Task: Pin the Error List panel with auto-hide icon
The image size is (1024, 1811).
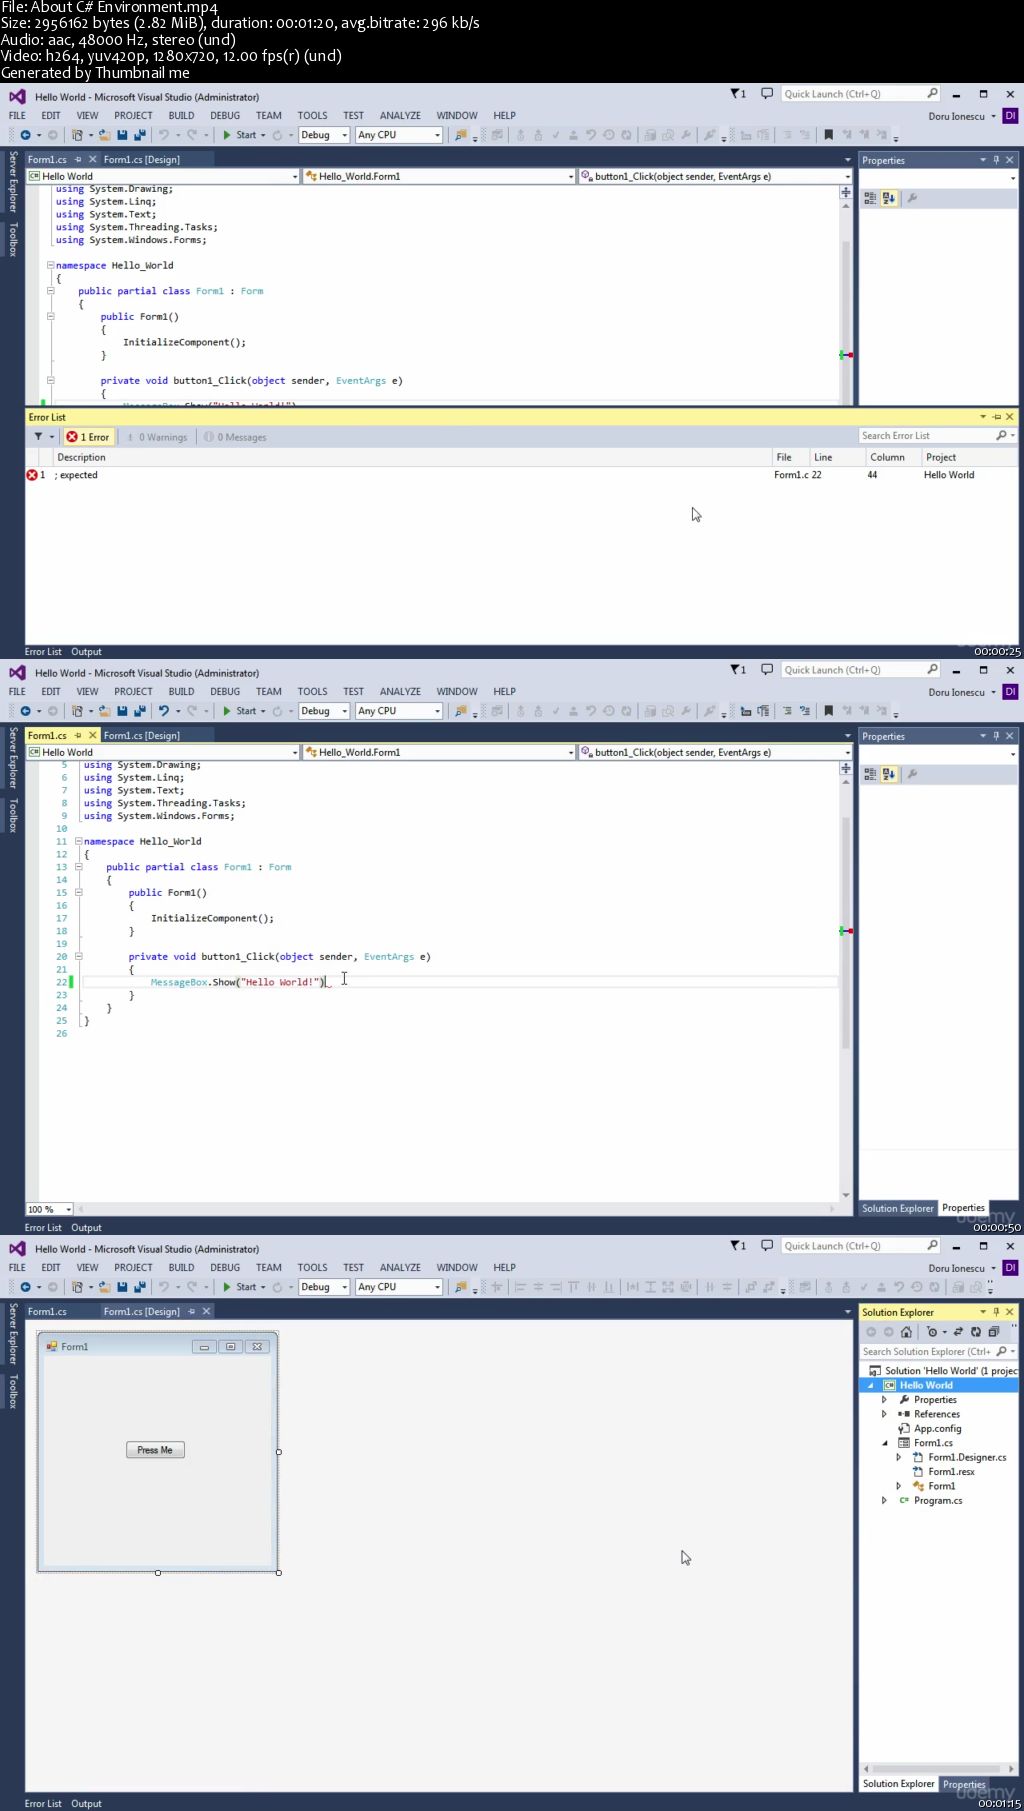Action: pos(996,417)
